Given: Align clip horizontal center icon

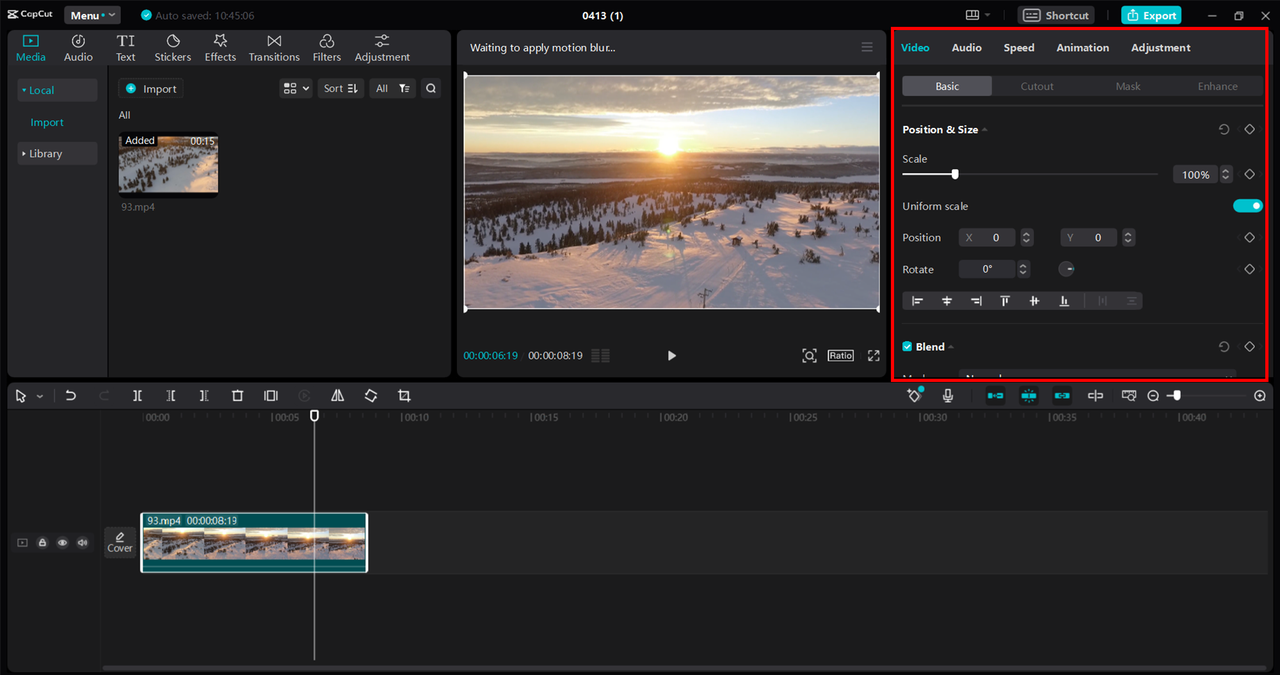Looking at the screenshot, I should point(947,301).
